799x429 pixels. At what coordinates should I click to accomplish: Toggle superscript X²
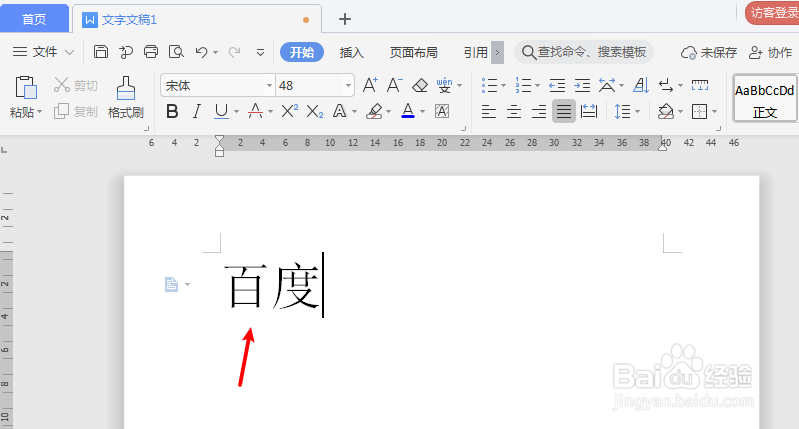pos(289,111)
